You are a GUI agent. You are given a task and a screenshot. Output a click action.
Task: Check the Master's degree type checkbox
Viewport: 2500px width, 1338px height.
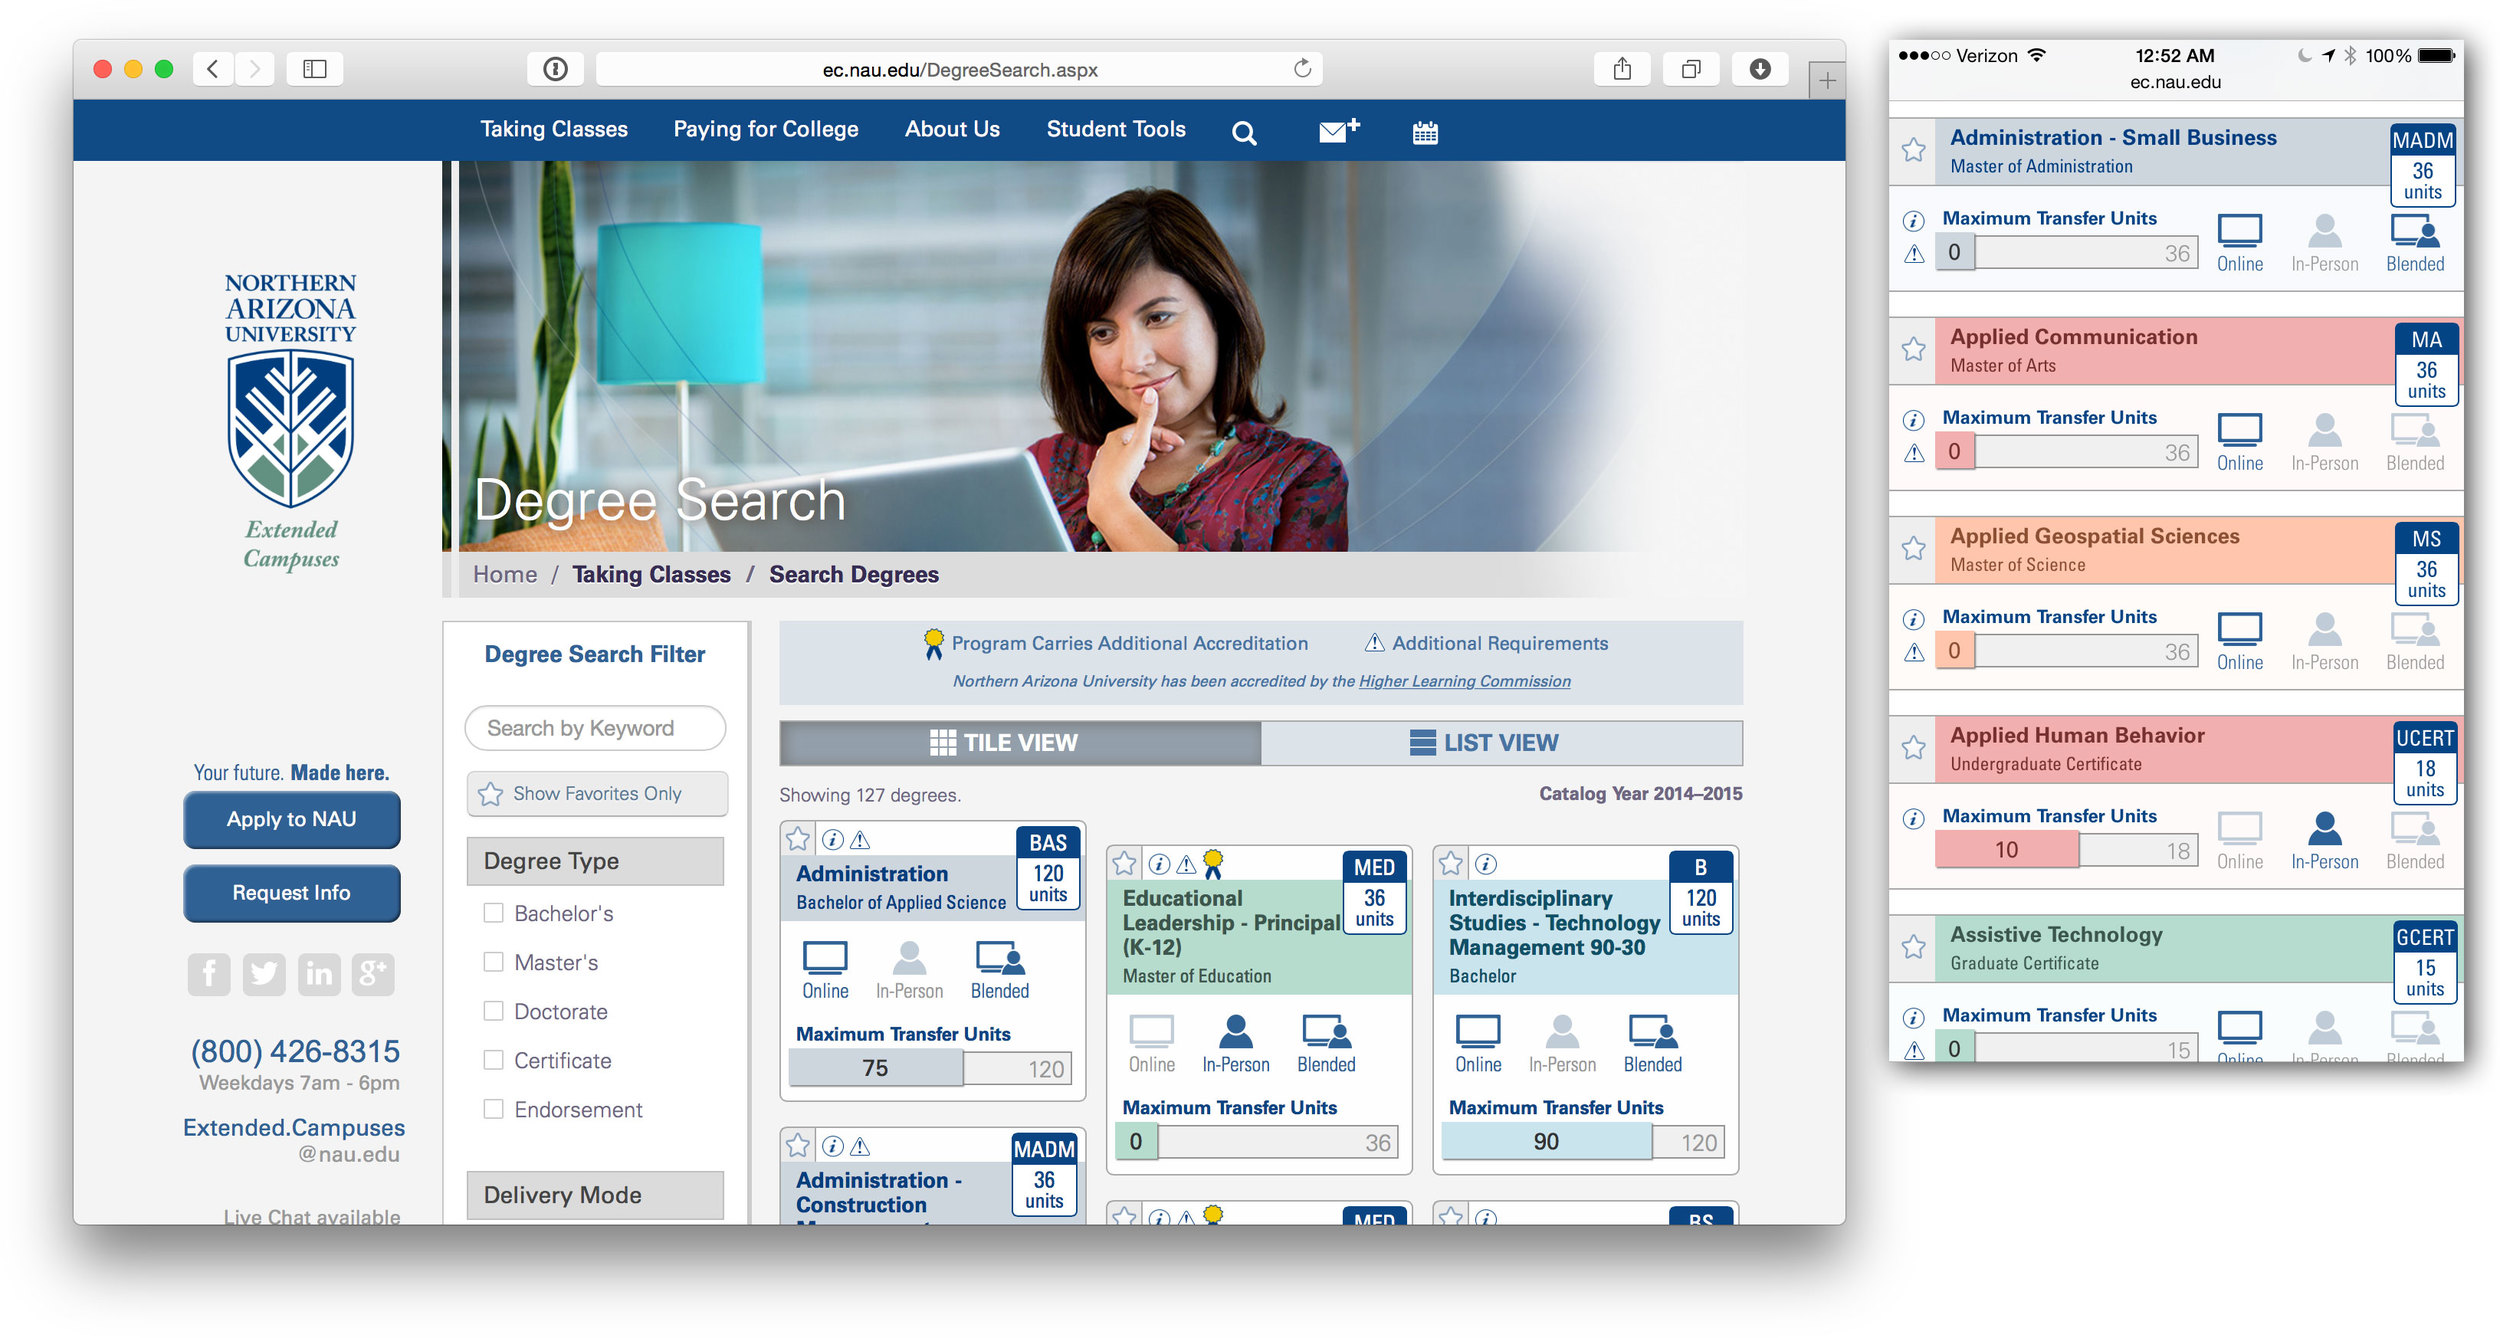pos(493,961)
